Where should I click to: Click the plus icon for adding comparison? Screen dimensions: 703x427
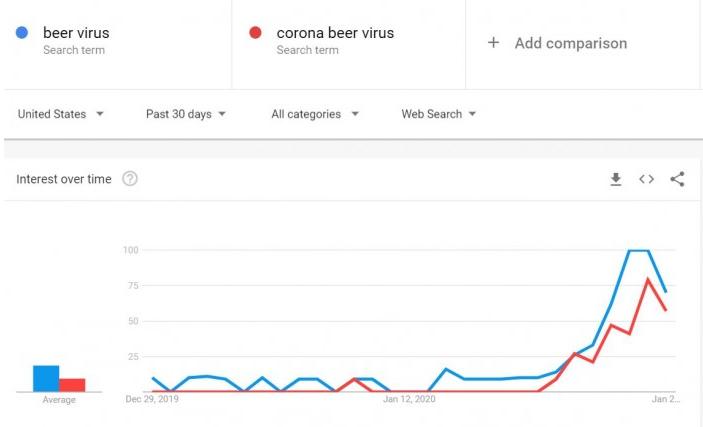click(x=493, y=43)
